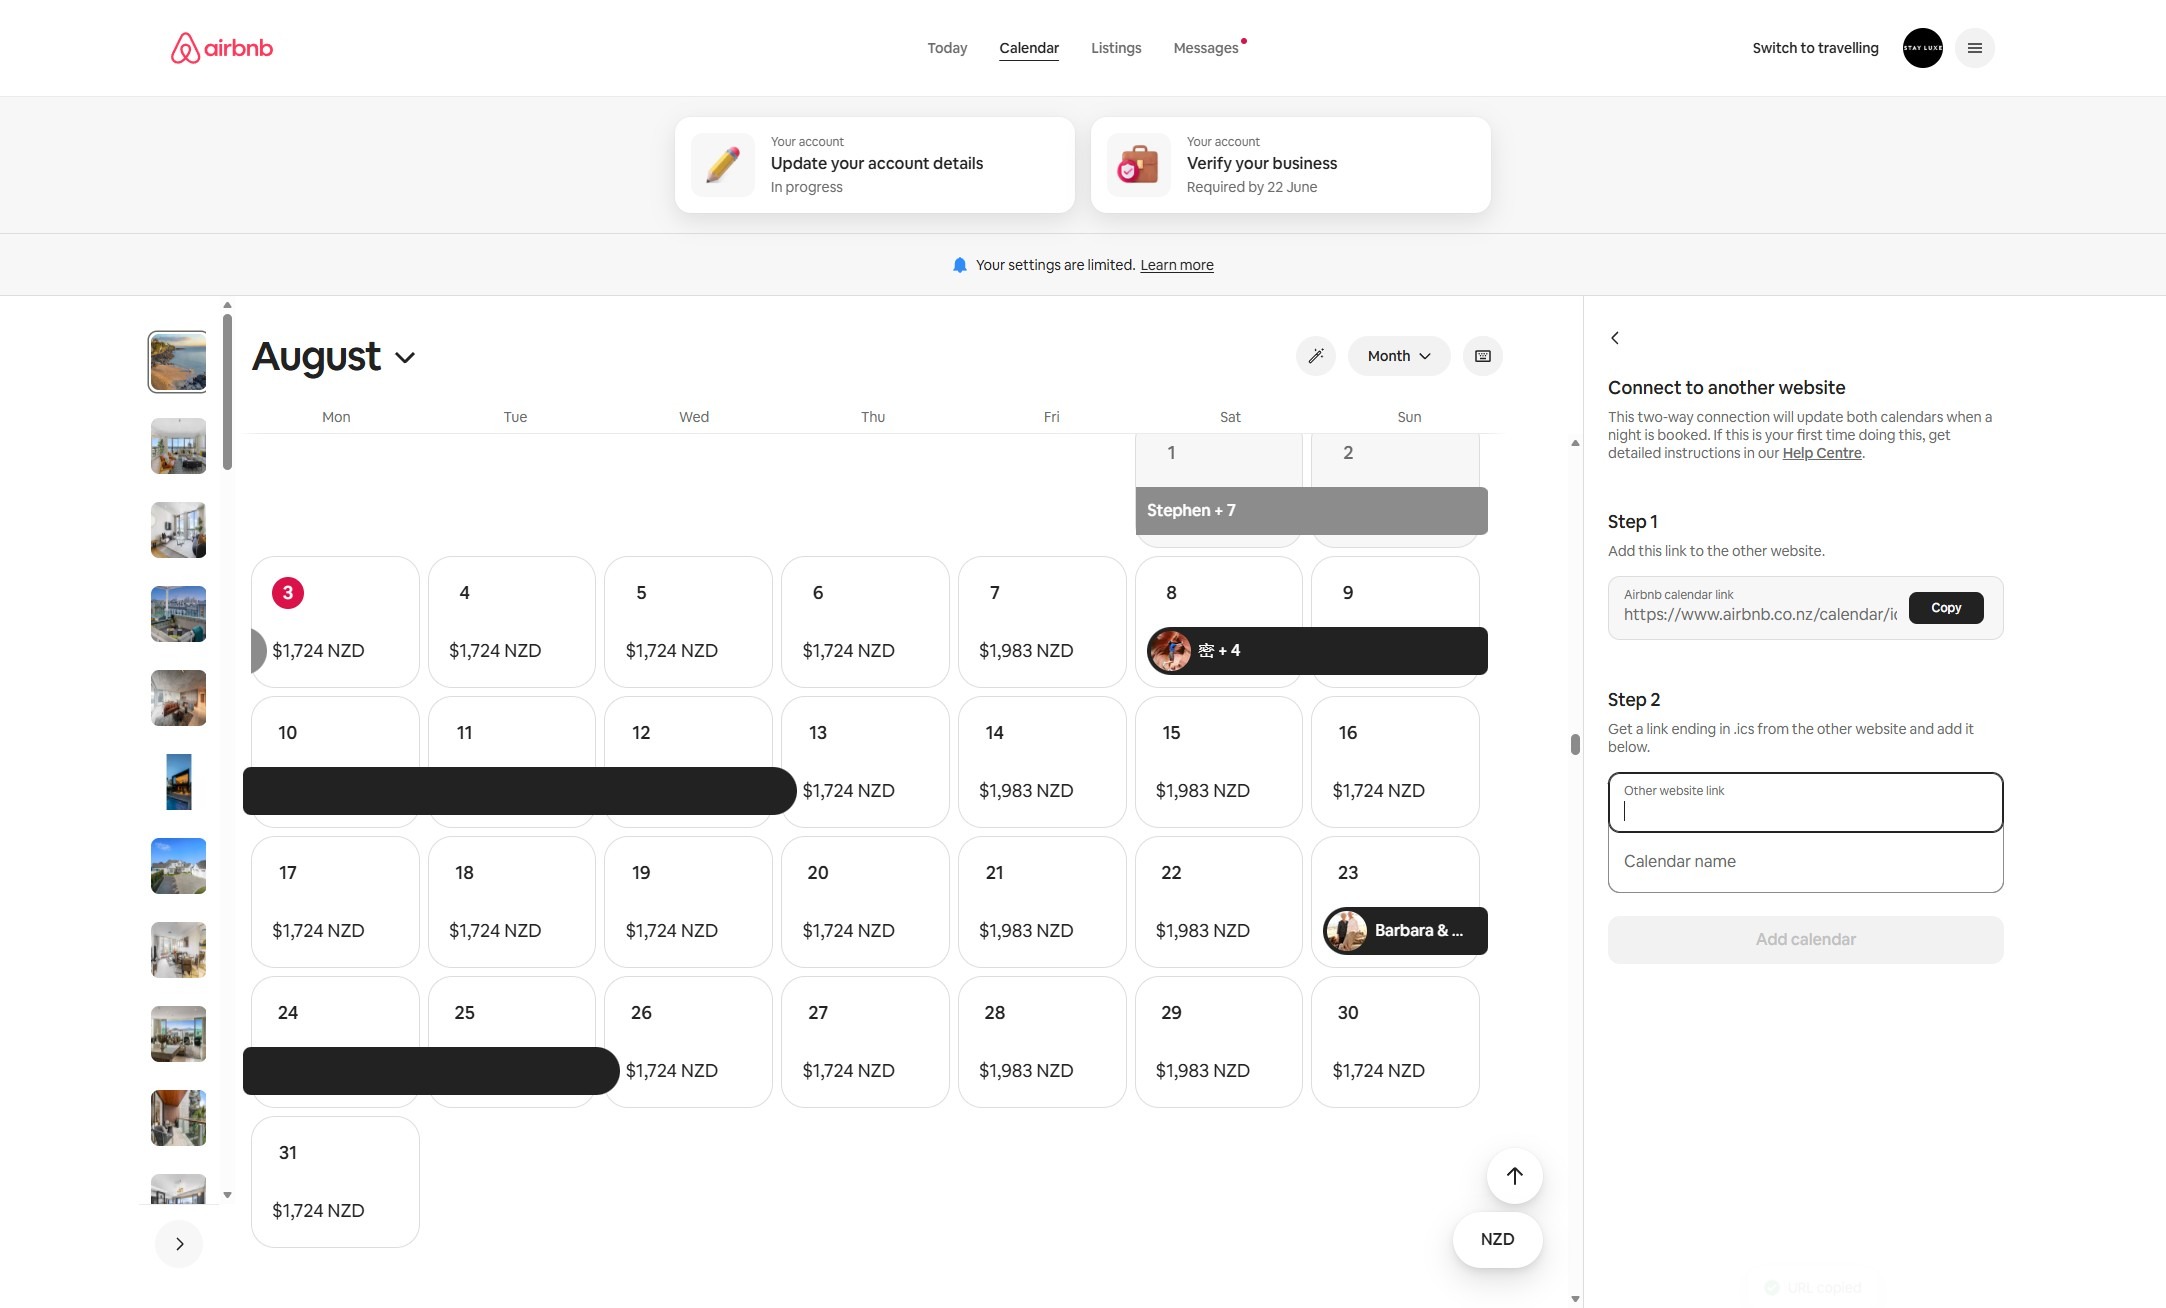The image size is (2166, 1308).
Task: Click the Calendar name input field
Action: [x=1805, y=862]
